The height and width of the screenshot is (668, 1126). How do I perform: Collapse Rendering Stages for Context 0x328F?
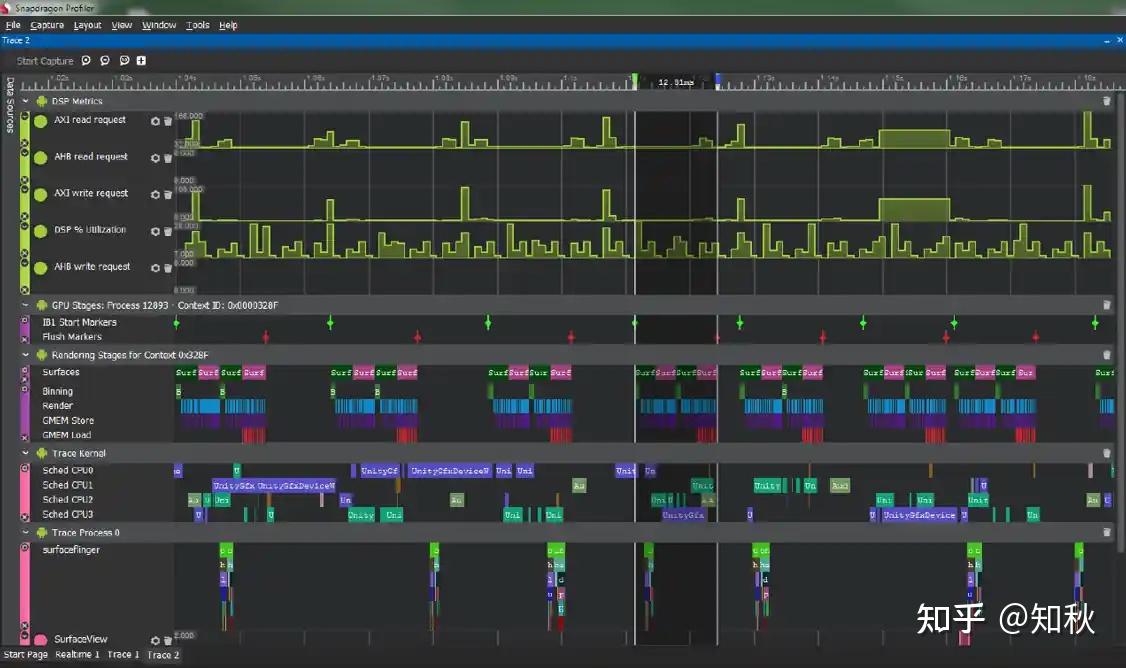[24, 354]
